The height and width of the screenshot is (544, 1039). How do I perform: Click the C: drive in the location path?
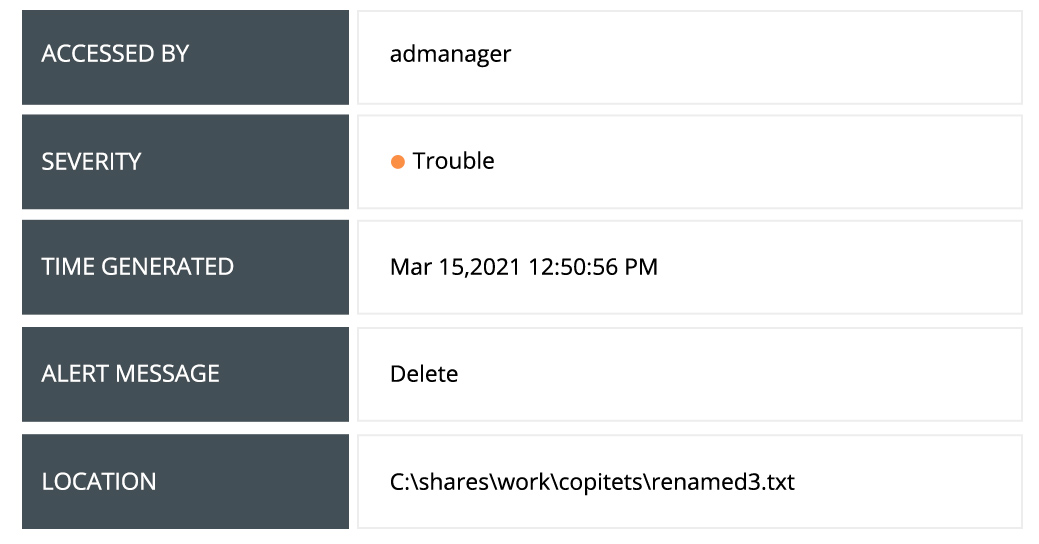tap(400, 482)
